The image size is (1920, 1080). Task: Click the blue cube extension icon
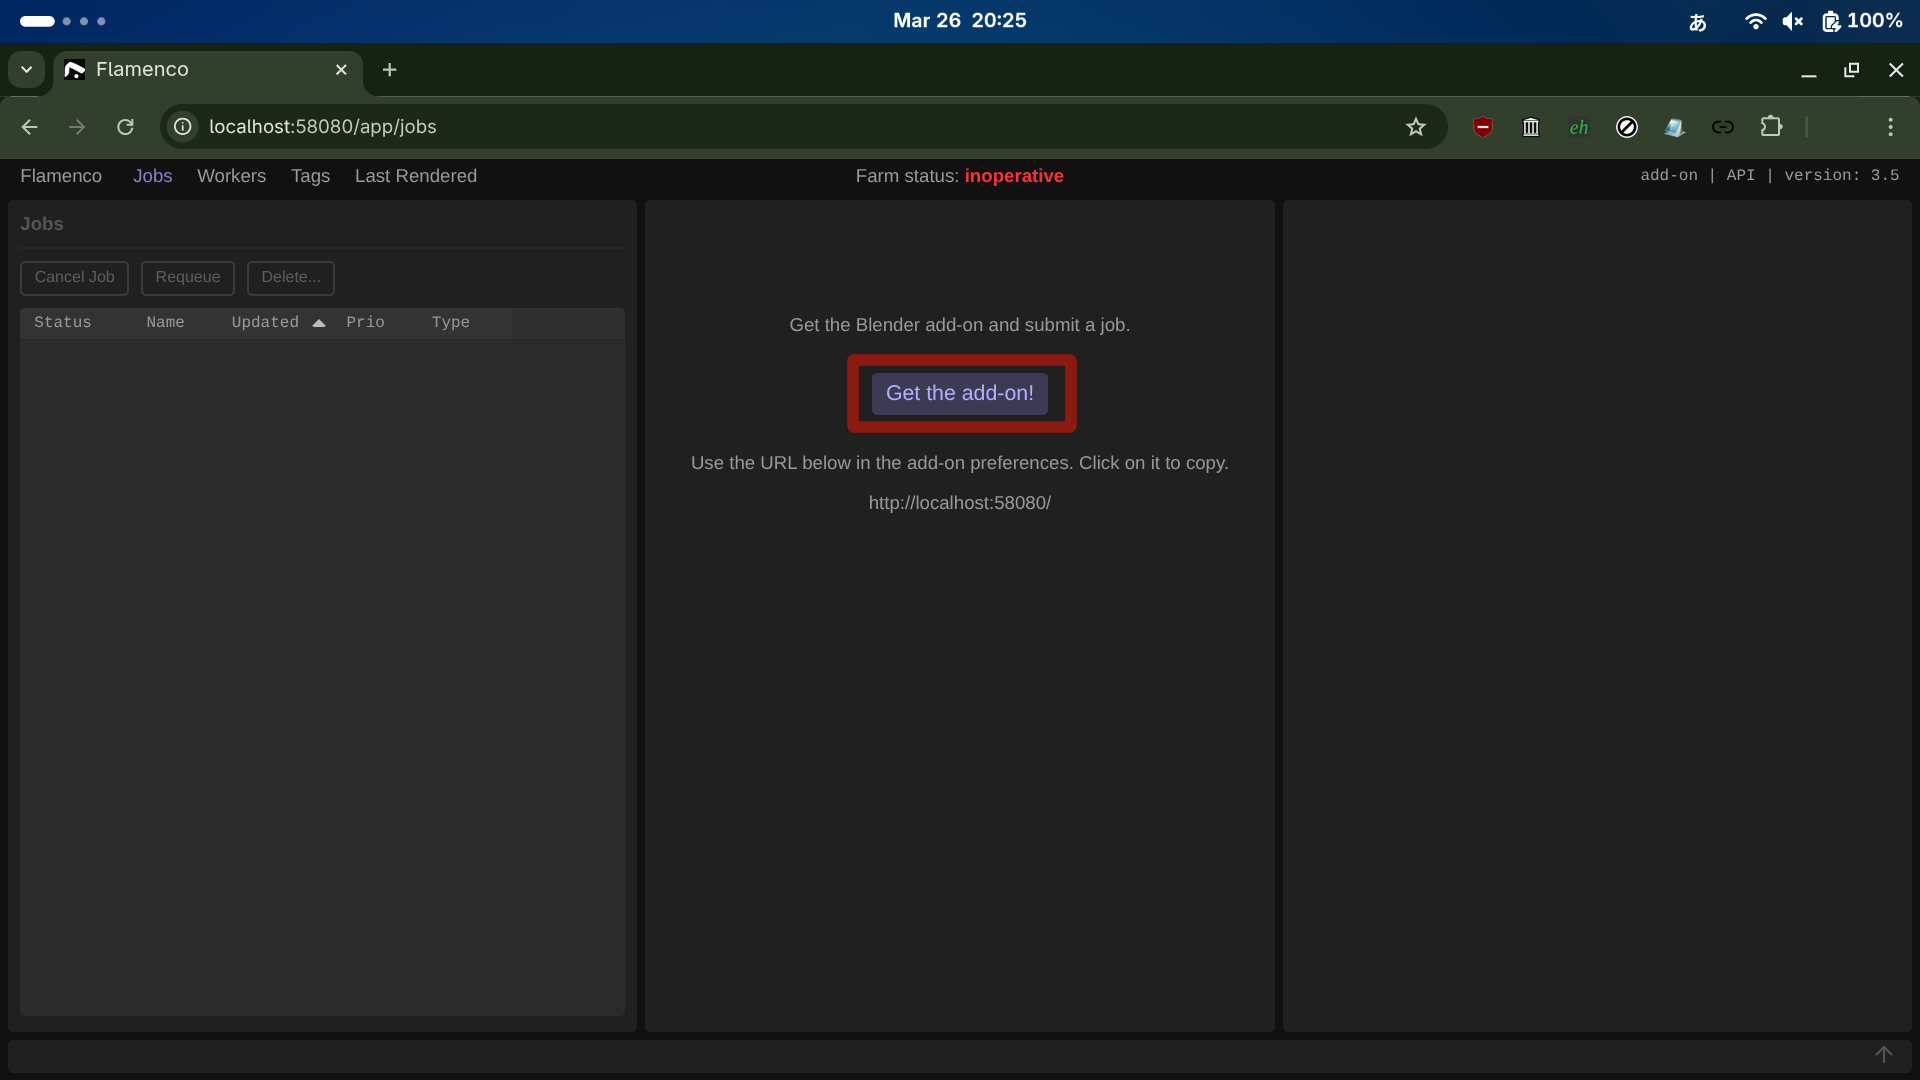coord(1675,127)
